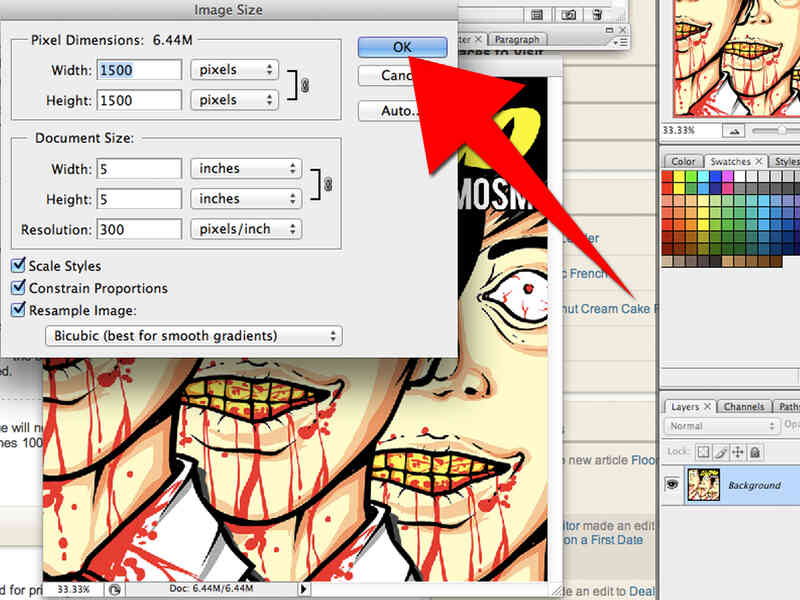Screen dimensions: 800x600
Task: Open the document Width inches dropdown
Action: click(x=246, y=169)
